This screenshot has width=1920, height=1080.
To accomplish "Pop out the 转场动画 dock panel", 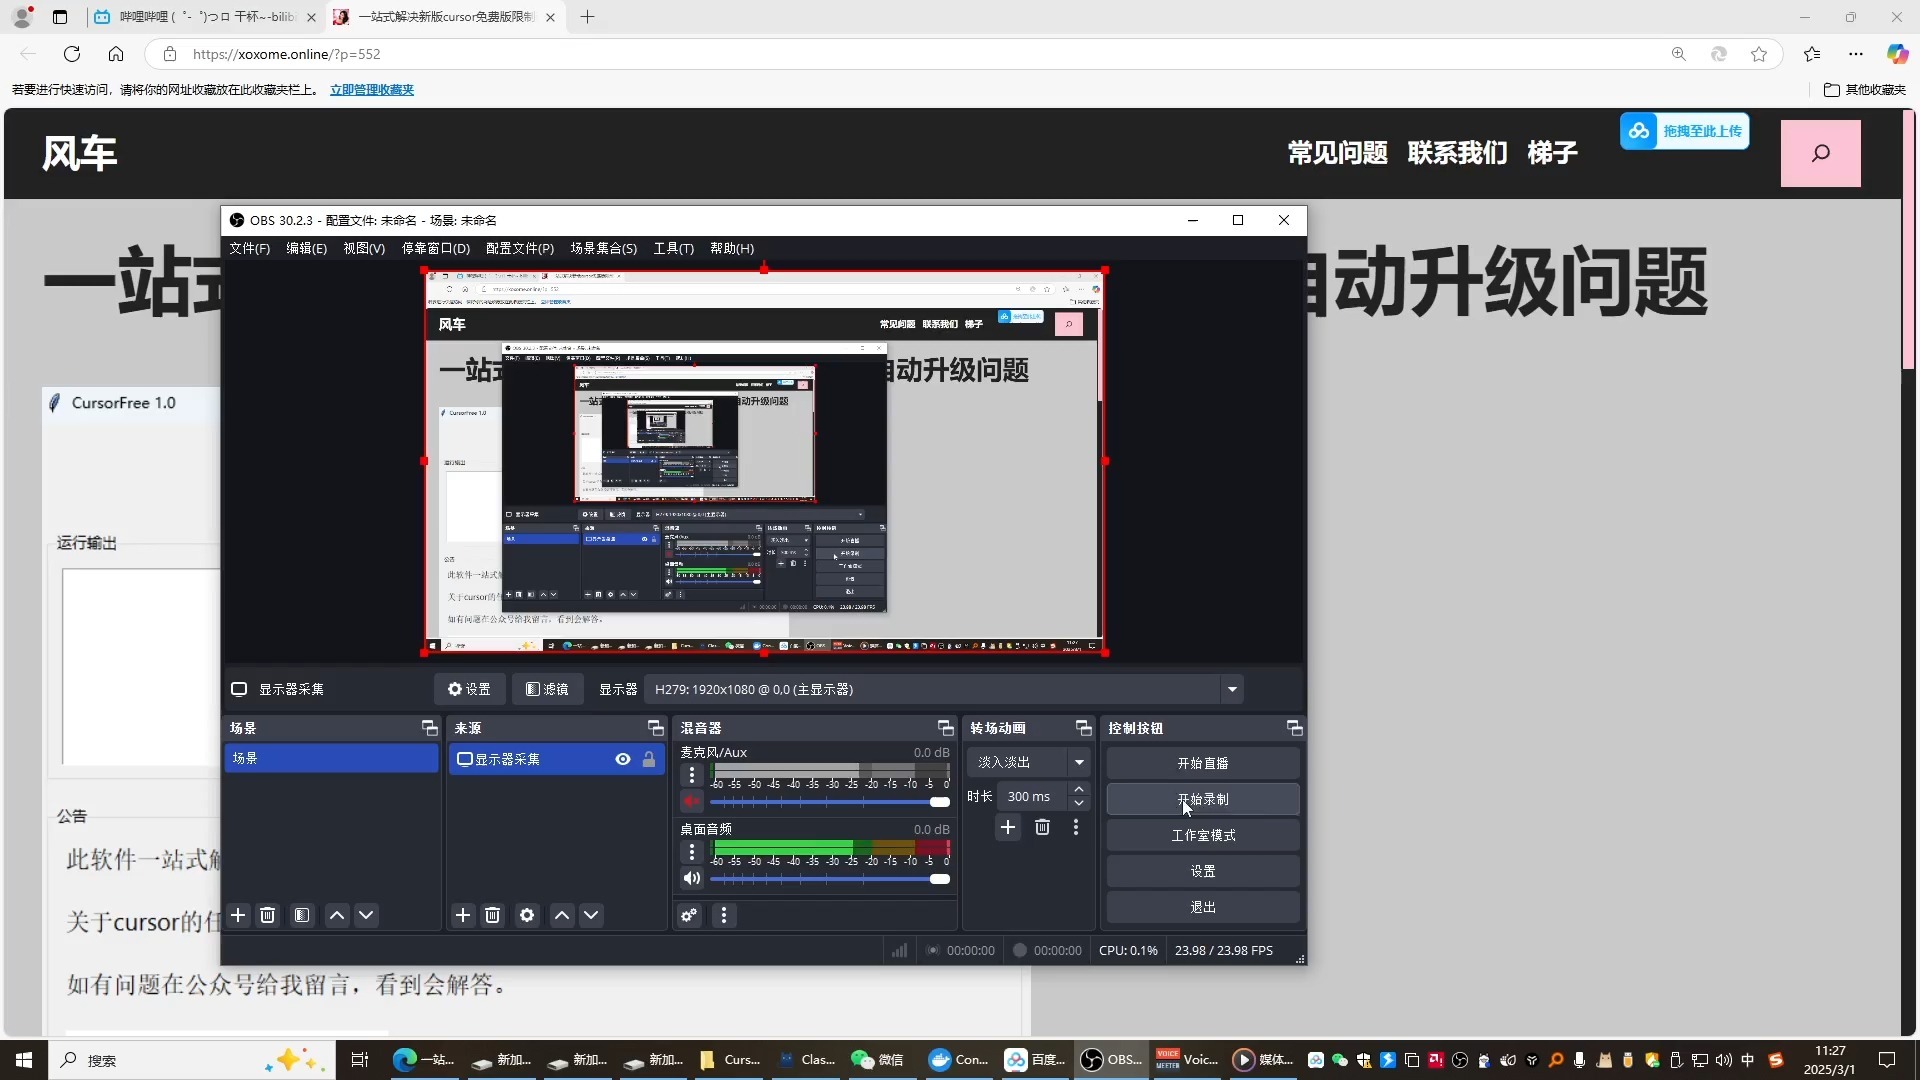I will 1083,728.
